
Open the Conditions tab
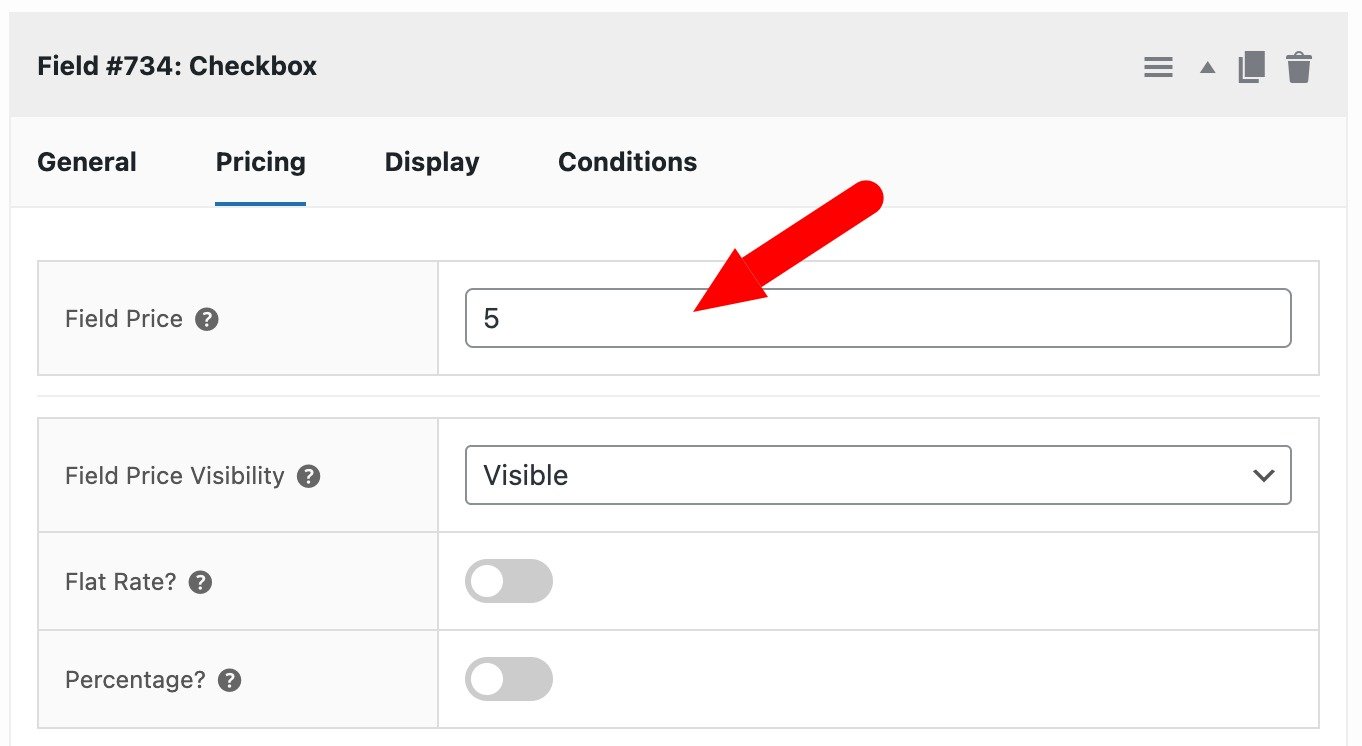tap(627, 161)
